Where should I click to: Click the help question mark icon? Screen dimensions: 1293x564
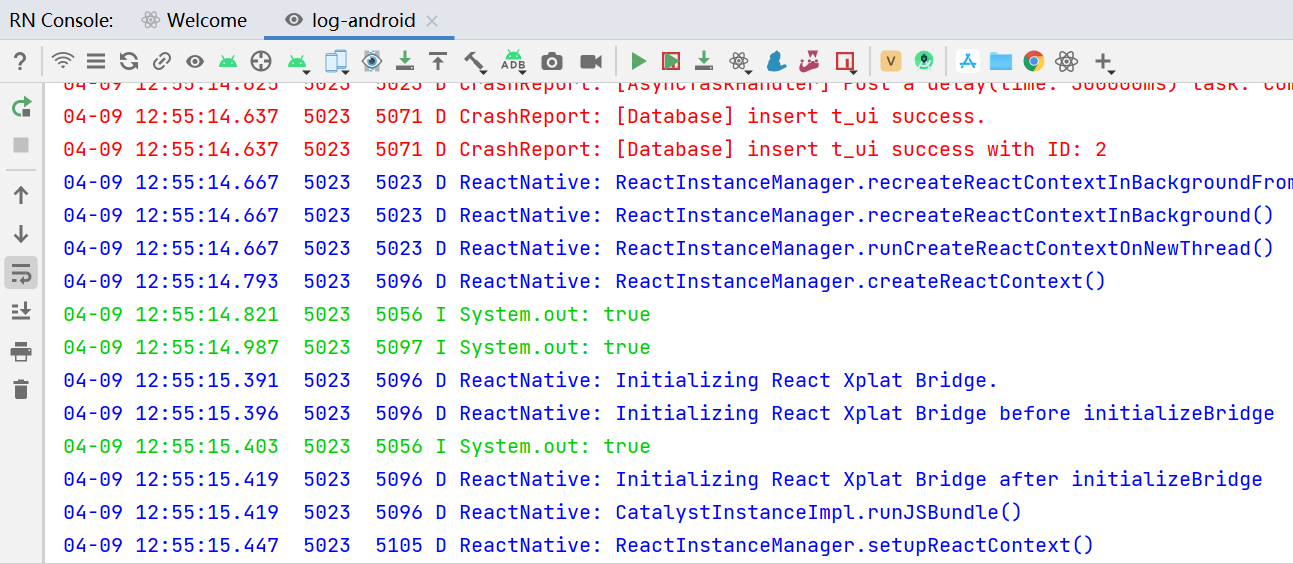[x=19, y=61]
